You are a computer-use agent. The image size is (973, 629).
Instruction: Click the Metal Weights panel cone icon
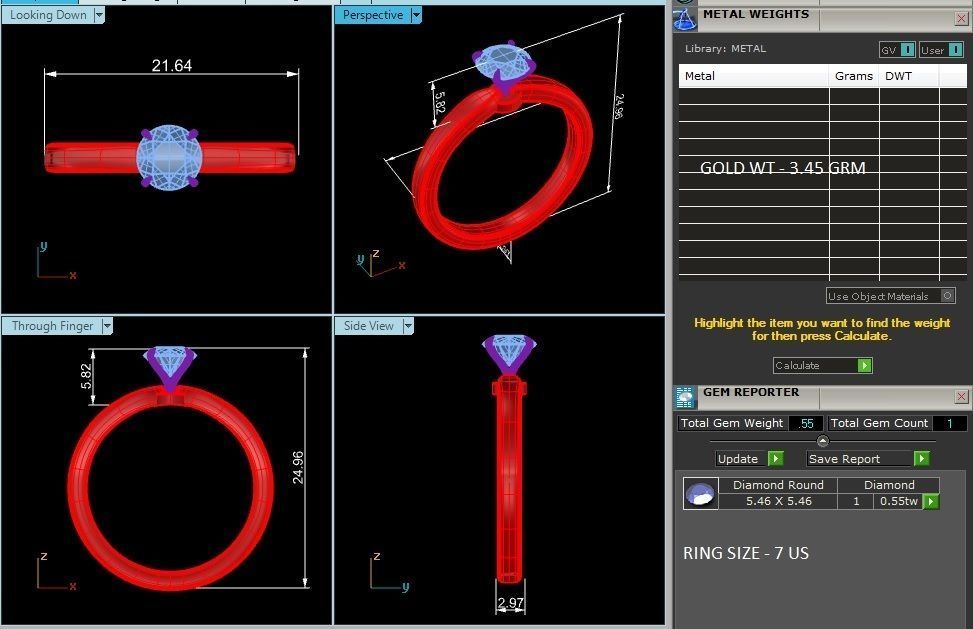[685, 19]
